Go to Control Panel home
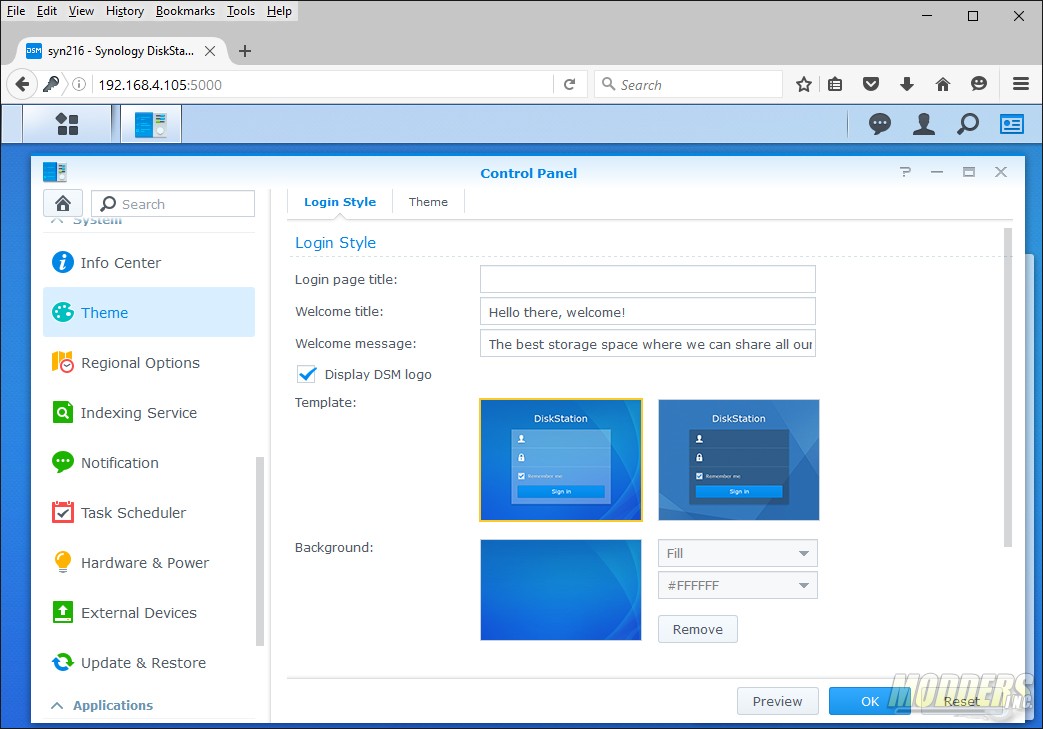 click(63, 203)
